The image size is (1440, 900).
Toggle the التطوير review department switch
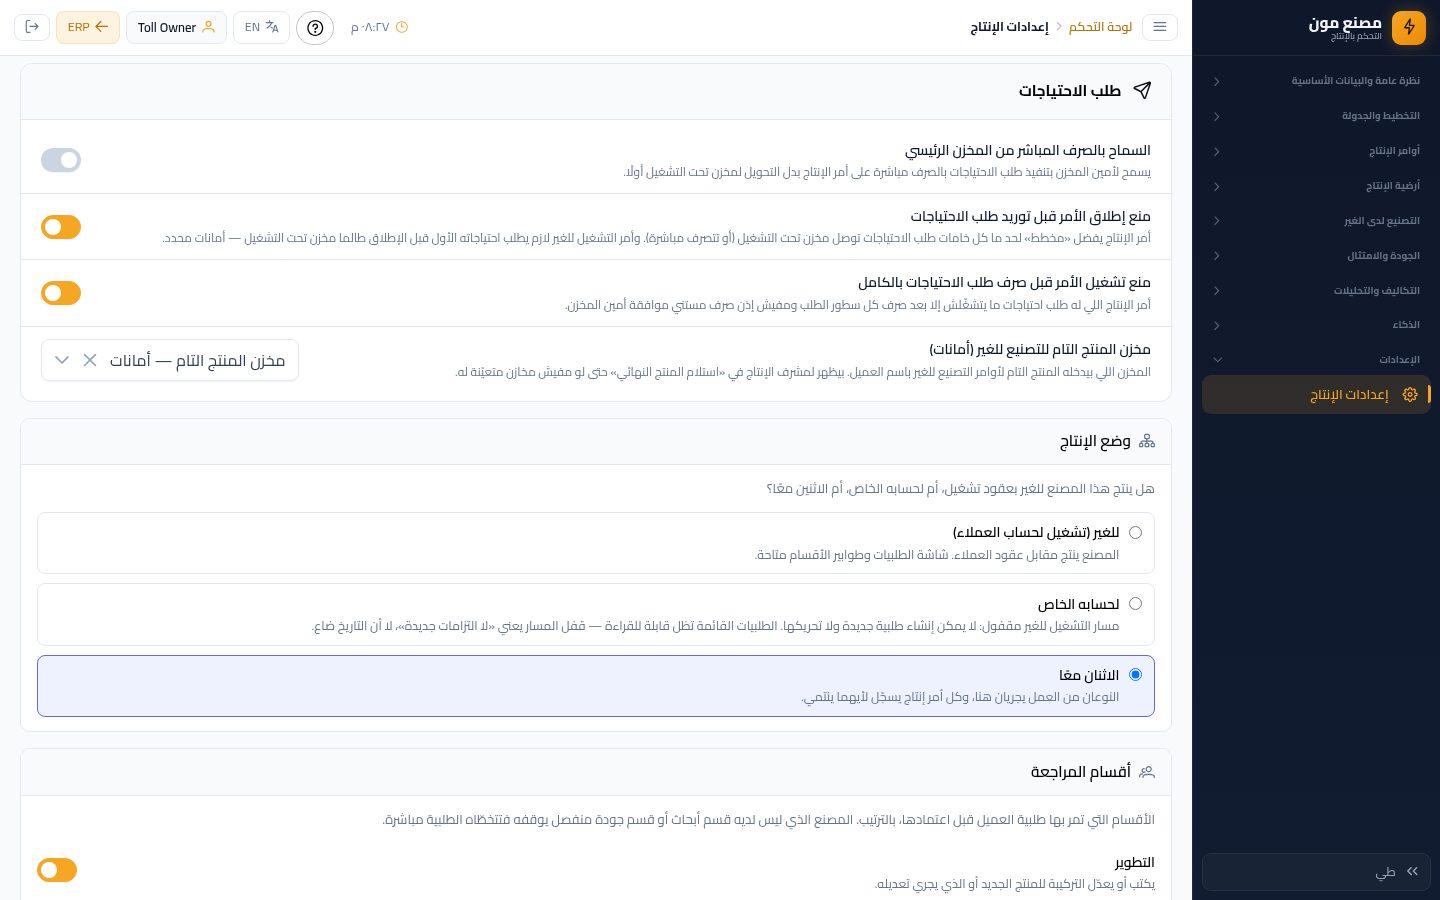[x=57, y=870]
